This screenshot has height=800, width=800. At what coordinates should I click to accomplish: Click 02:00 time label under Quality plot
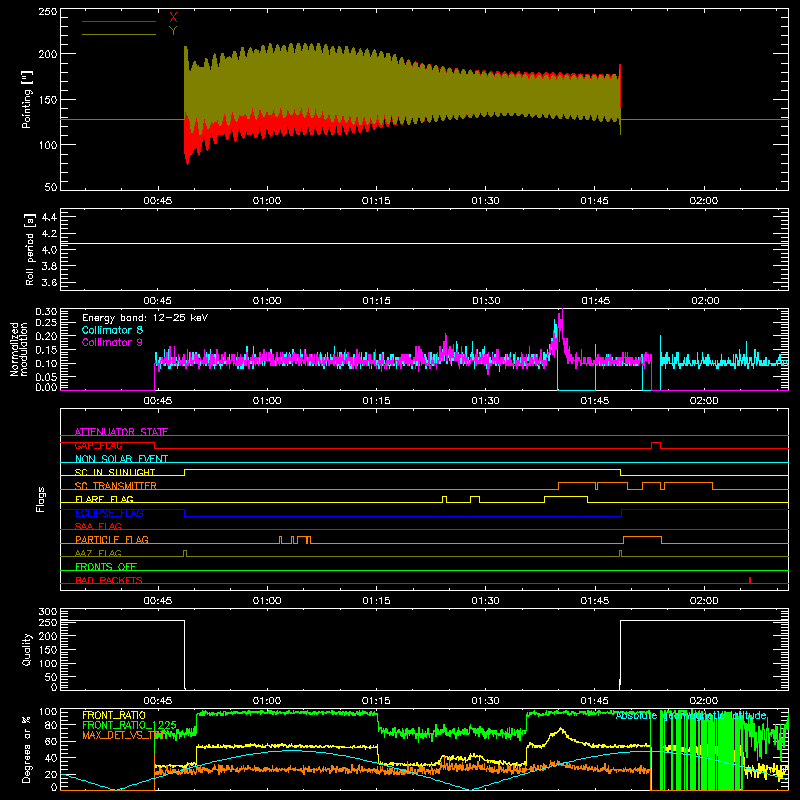704,701
